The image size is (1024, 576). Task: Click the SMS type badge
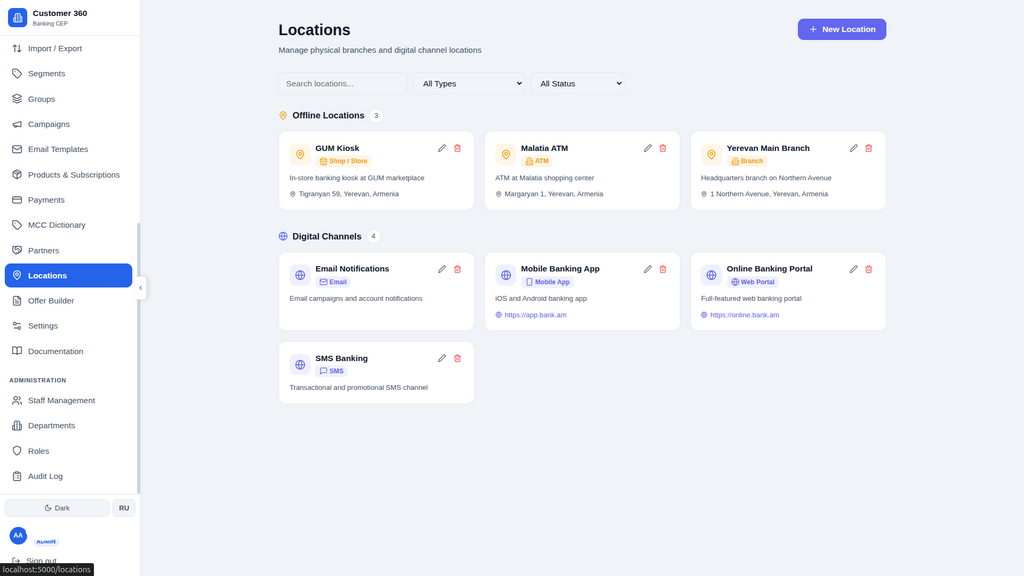coord(331,371)
